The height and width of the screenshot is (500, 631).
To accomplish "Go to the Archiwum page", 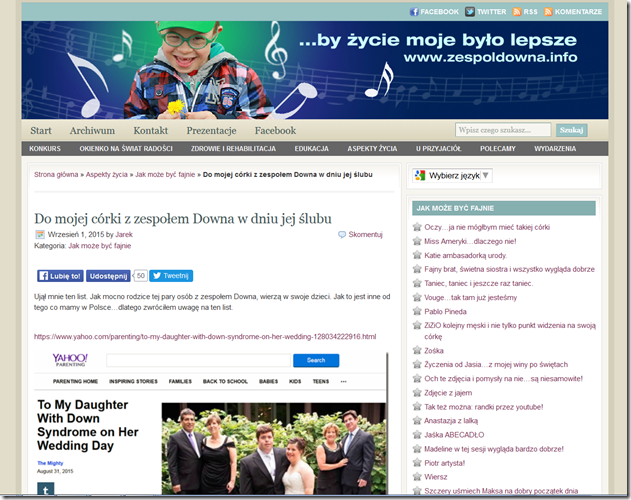I will click(x=92, y=130).
